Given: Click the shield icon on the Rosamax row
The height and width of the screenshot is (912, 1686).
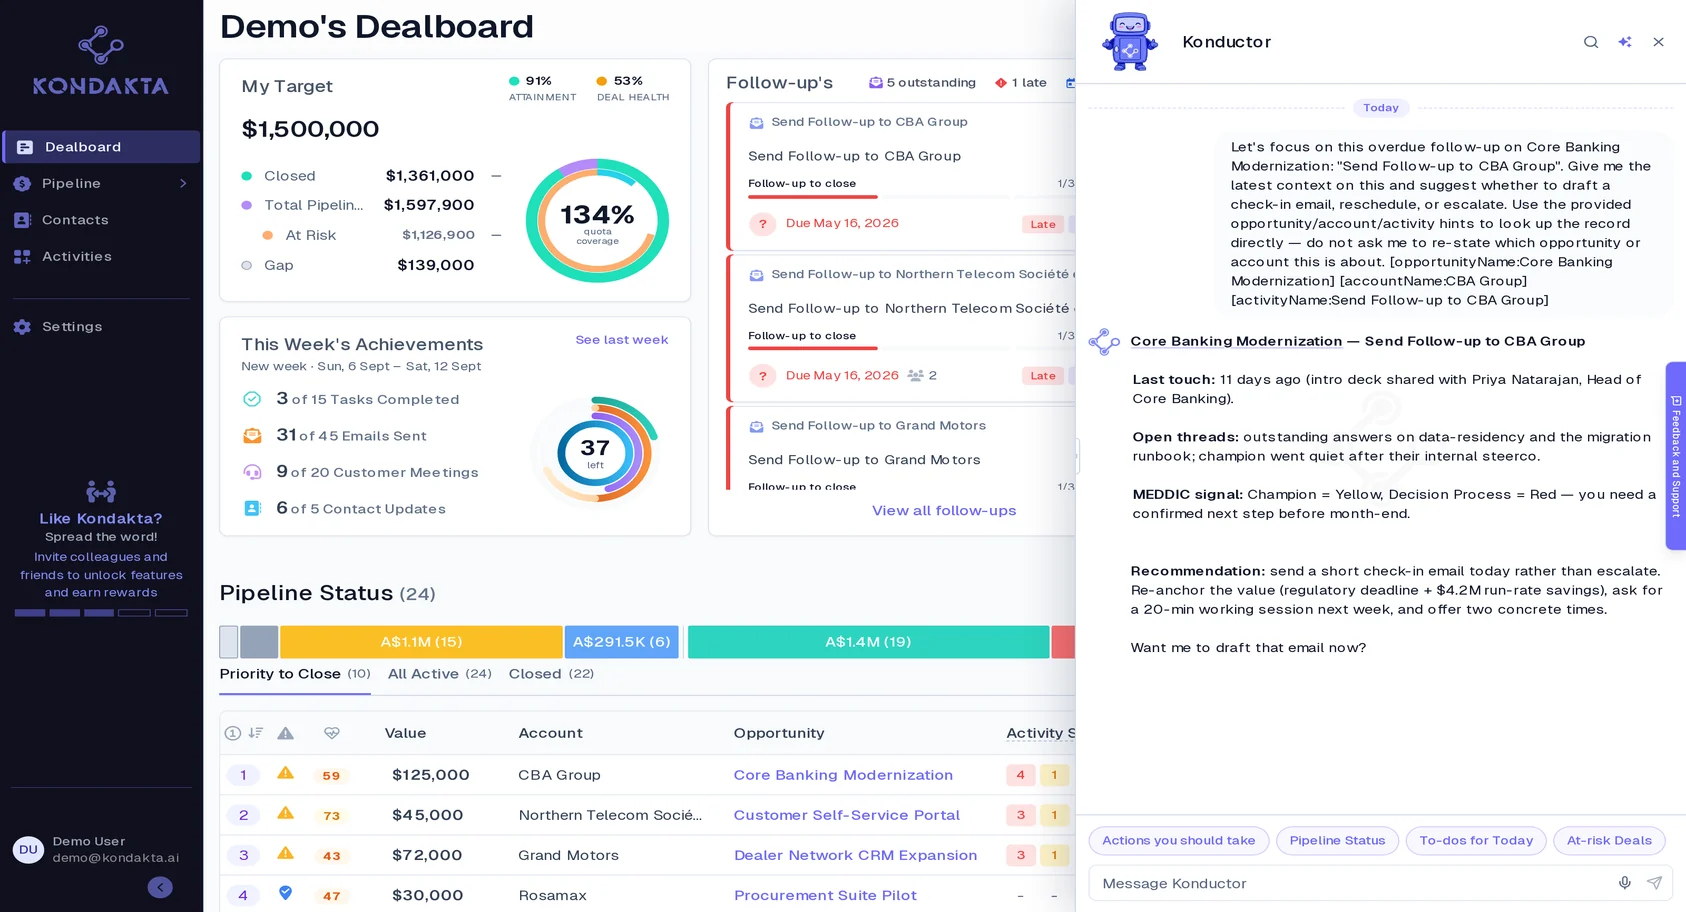Looking at the screenshot, I should [286, 893].
